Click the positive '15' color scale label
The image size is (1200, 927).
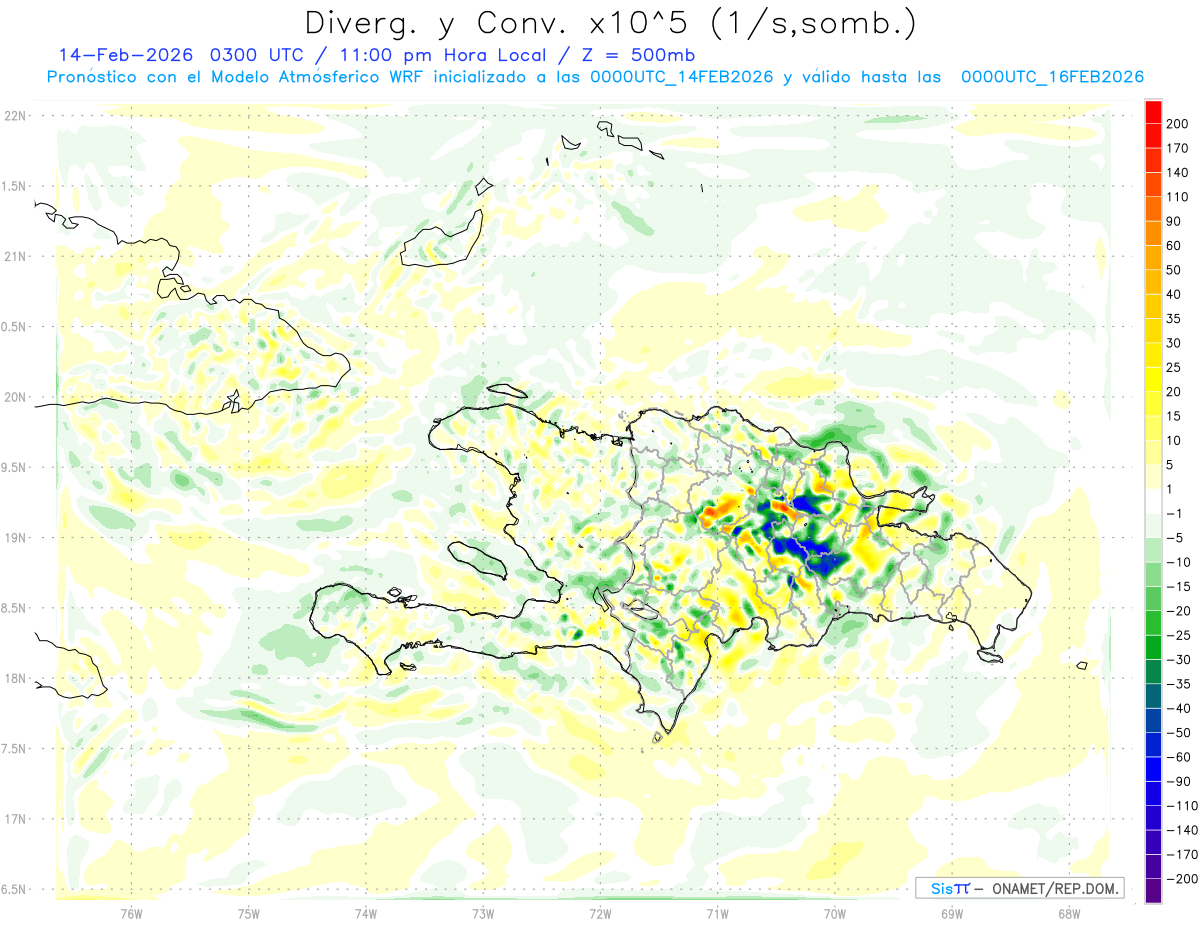[x=1174, y=416]
